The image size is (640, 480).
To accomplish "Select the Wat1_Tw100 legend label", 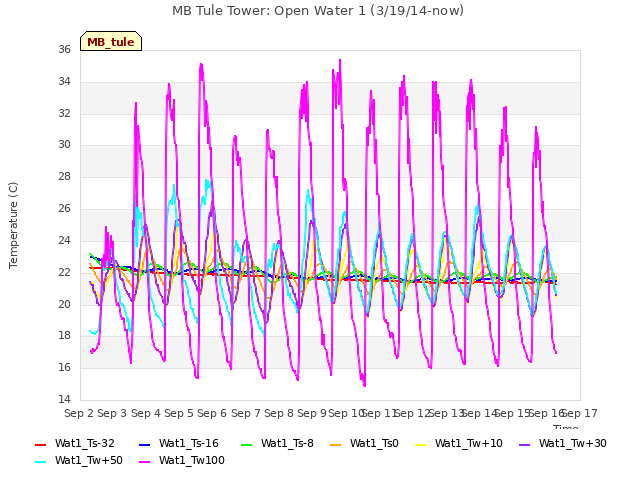I will 192,461.
